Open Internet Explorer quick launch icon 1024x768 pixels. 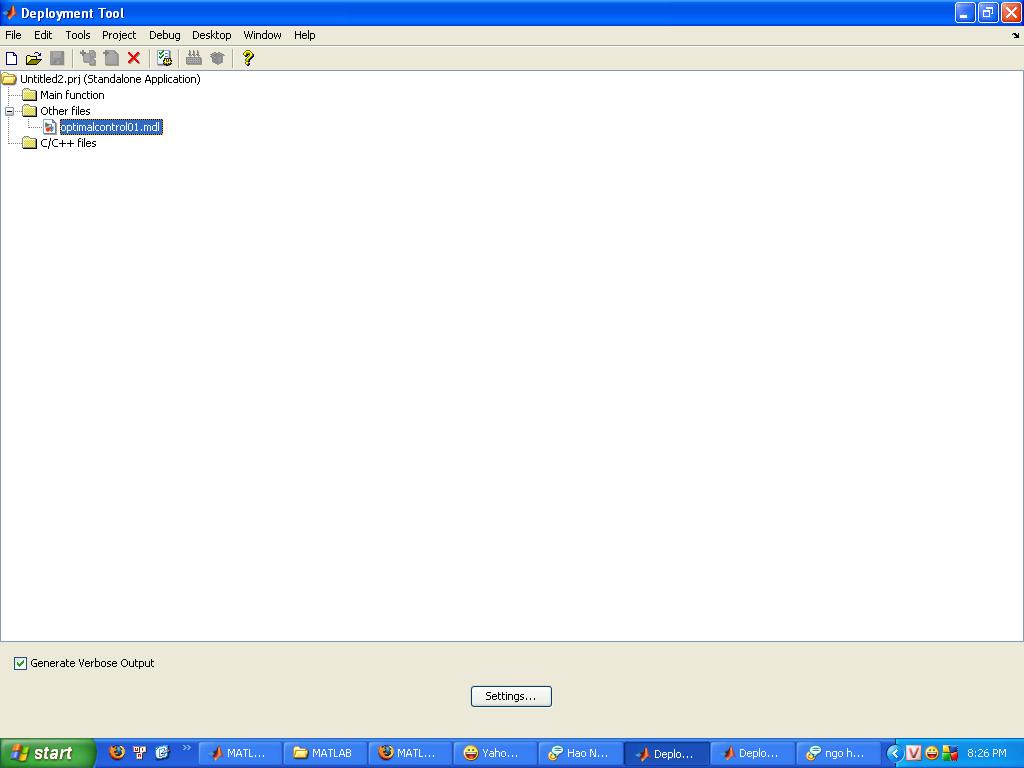pyautogui.click(x=162, y=752)
